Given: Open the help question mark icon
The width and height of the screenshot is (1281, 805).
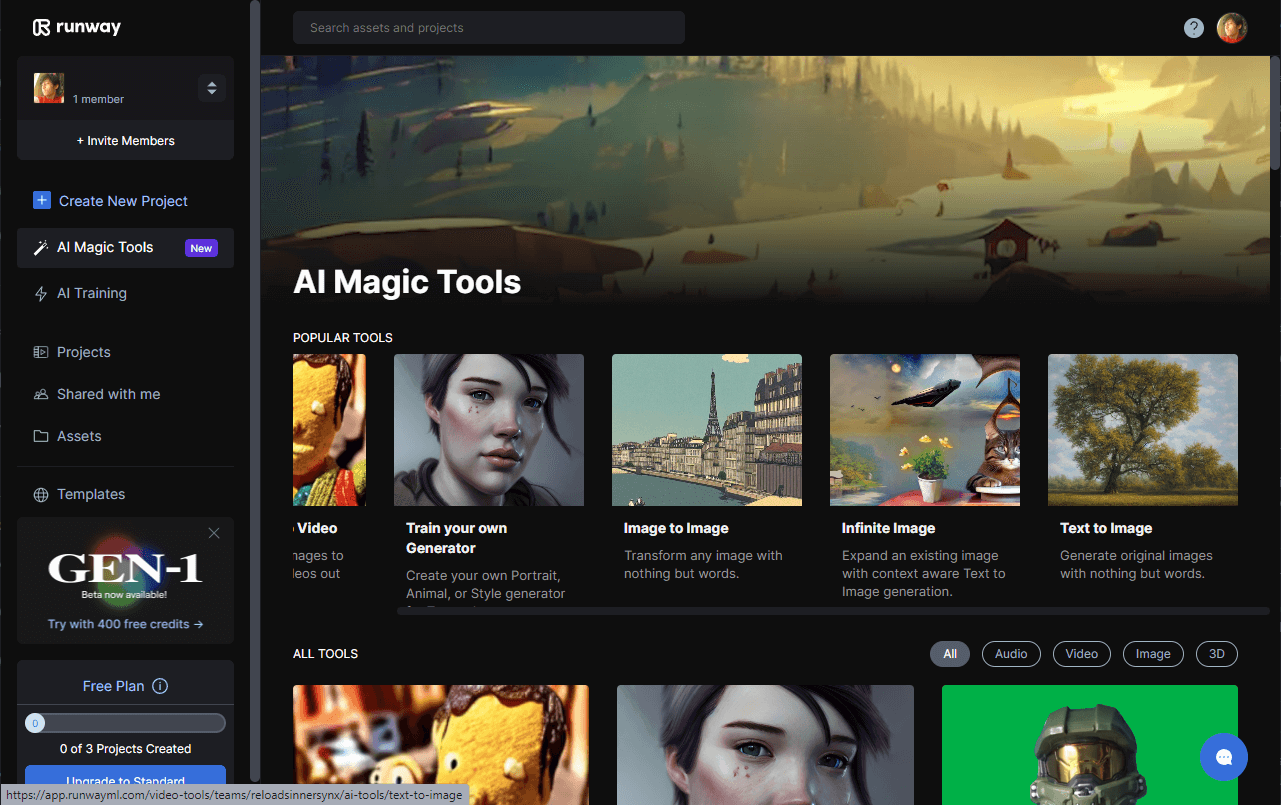Looking at the screenshot, I should coord(1194,28).
